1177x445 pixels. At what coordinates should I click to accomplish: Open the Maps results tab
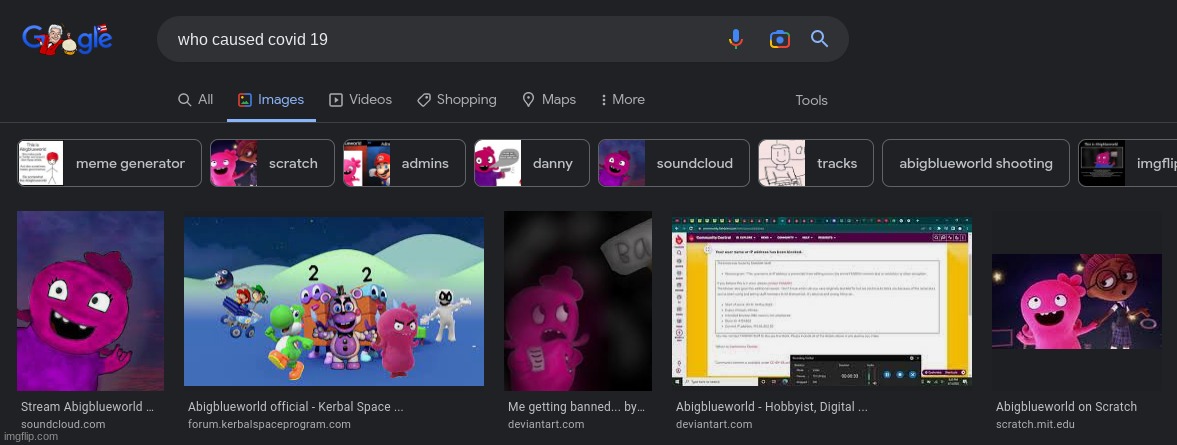[x=549, y=100]
